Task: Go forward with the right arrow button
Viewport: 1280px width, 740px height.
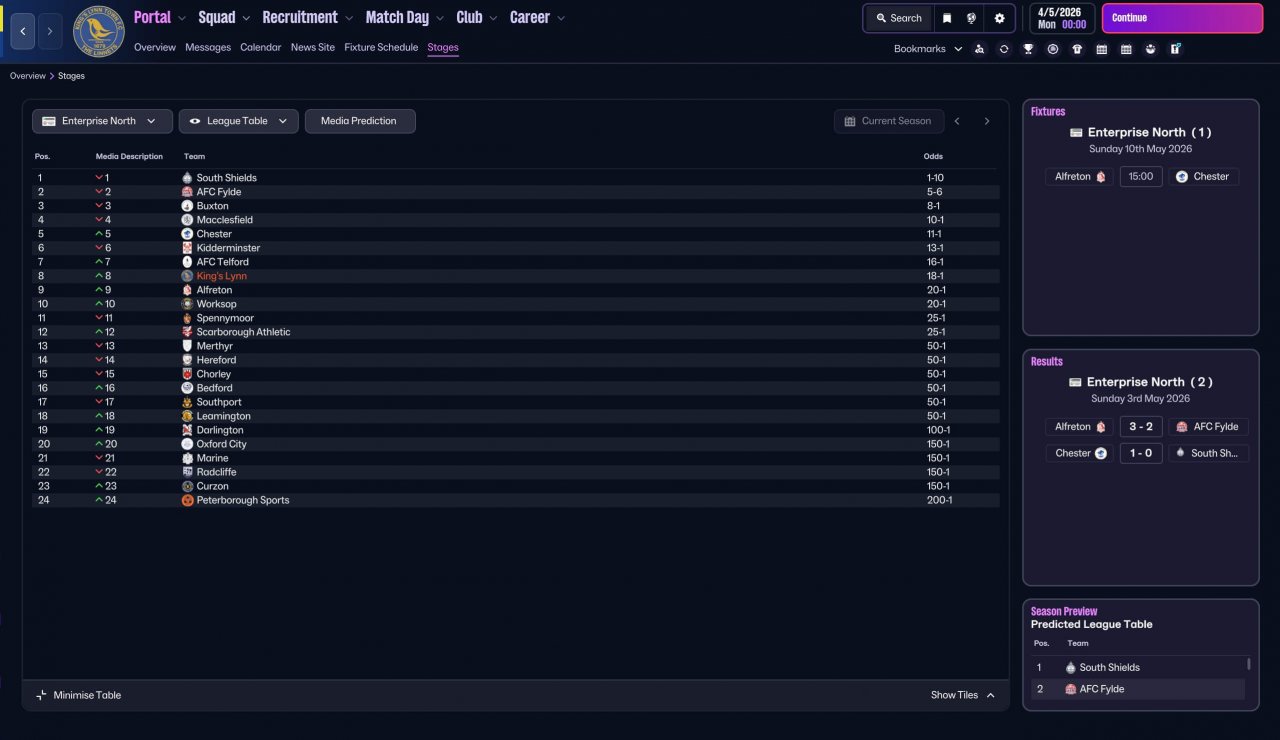Action: click(x=50, y=32)
